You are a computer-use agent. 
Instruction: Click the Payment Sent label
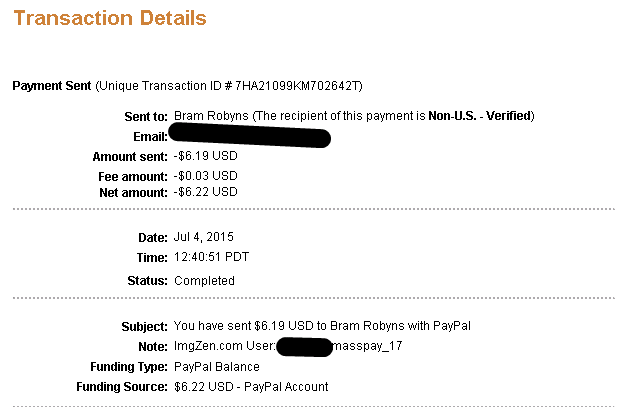(52, 86)
